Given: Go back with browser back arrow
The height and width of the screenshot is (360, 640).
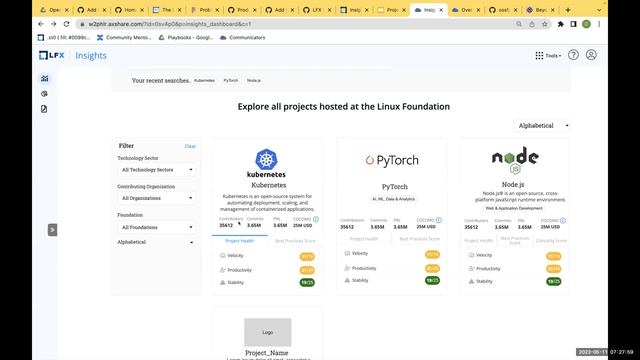Looking at the screenshot, I should [40, 24].
